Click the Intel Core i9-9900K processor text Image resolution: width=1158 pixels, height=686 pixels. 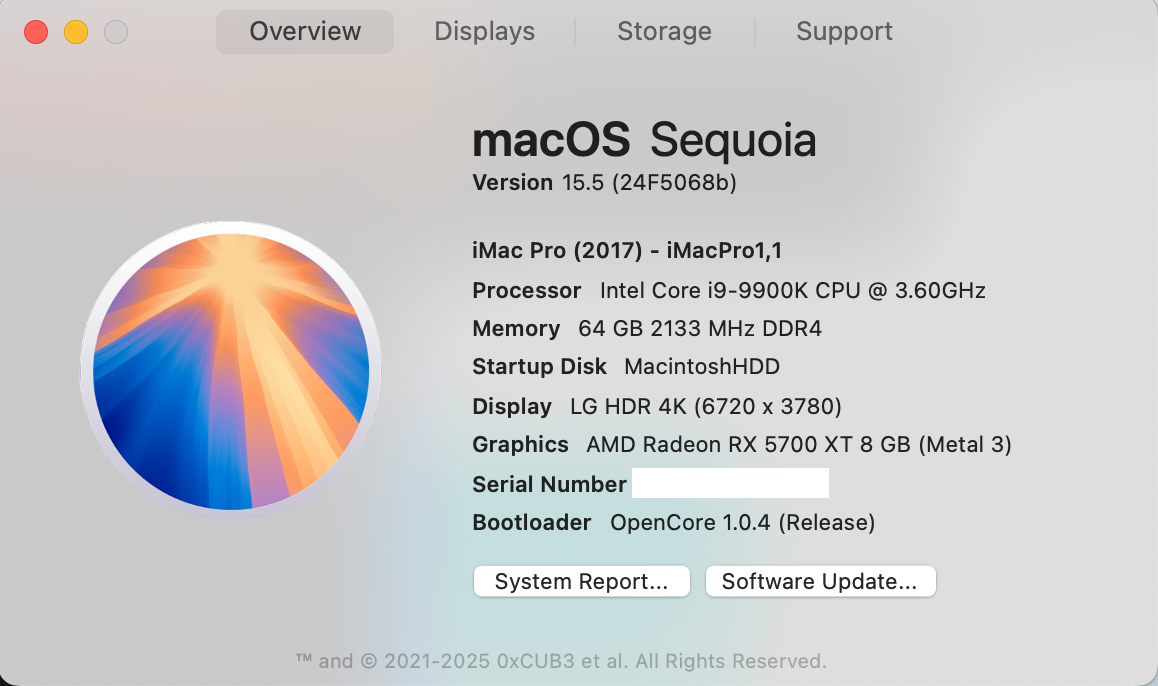click(x=792, y=291)
